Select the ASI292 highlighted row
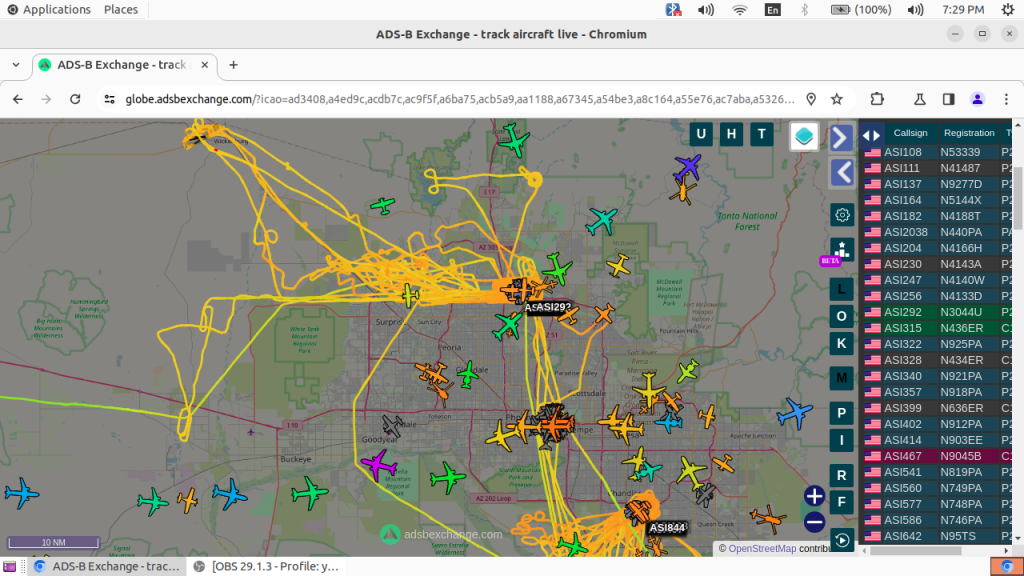 [x=938, y=312]
